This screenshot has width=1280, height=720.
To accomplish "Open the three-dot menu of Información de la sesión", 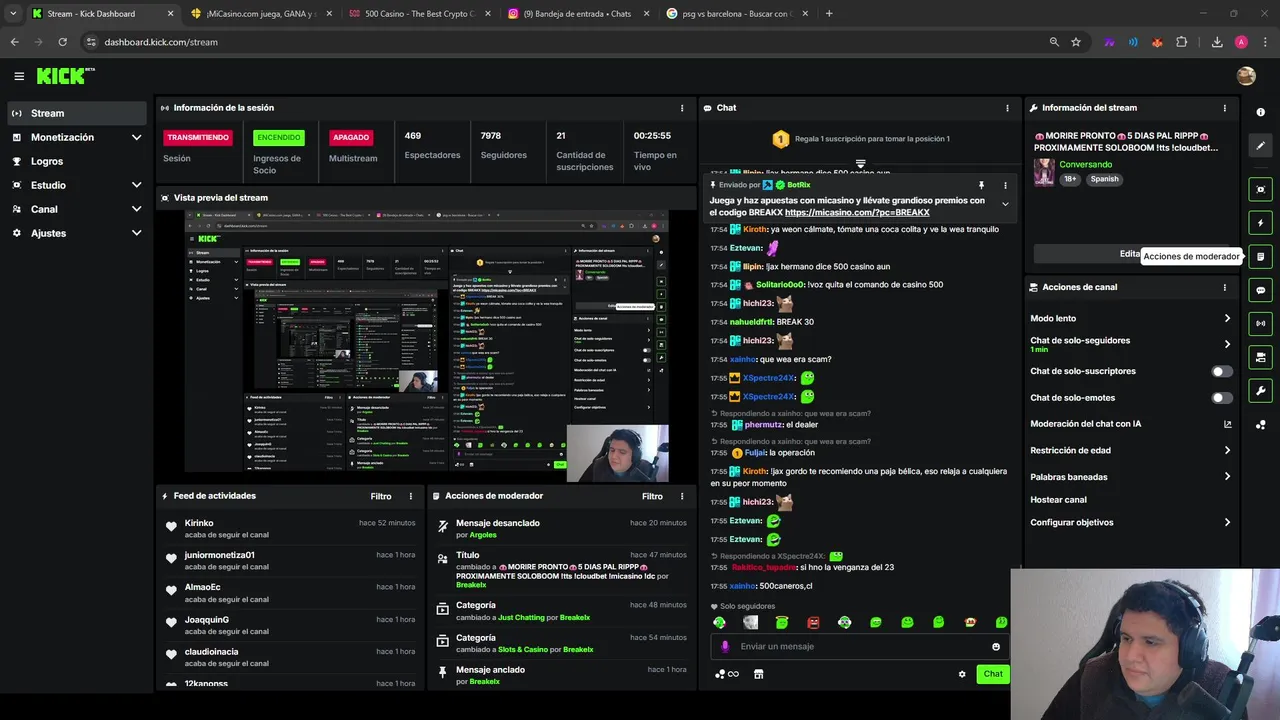I will 682,108.
